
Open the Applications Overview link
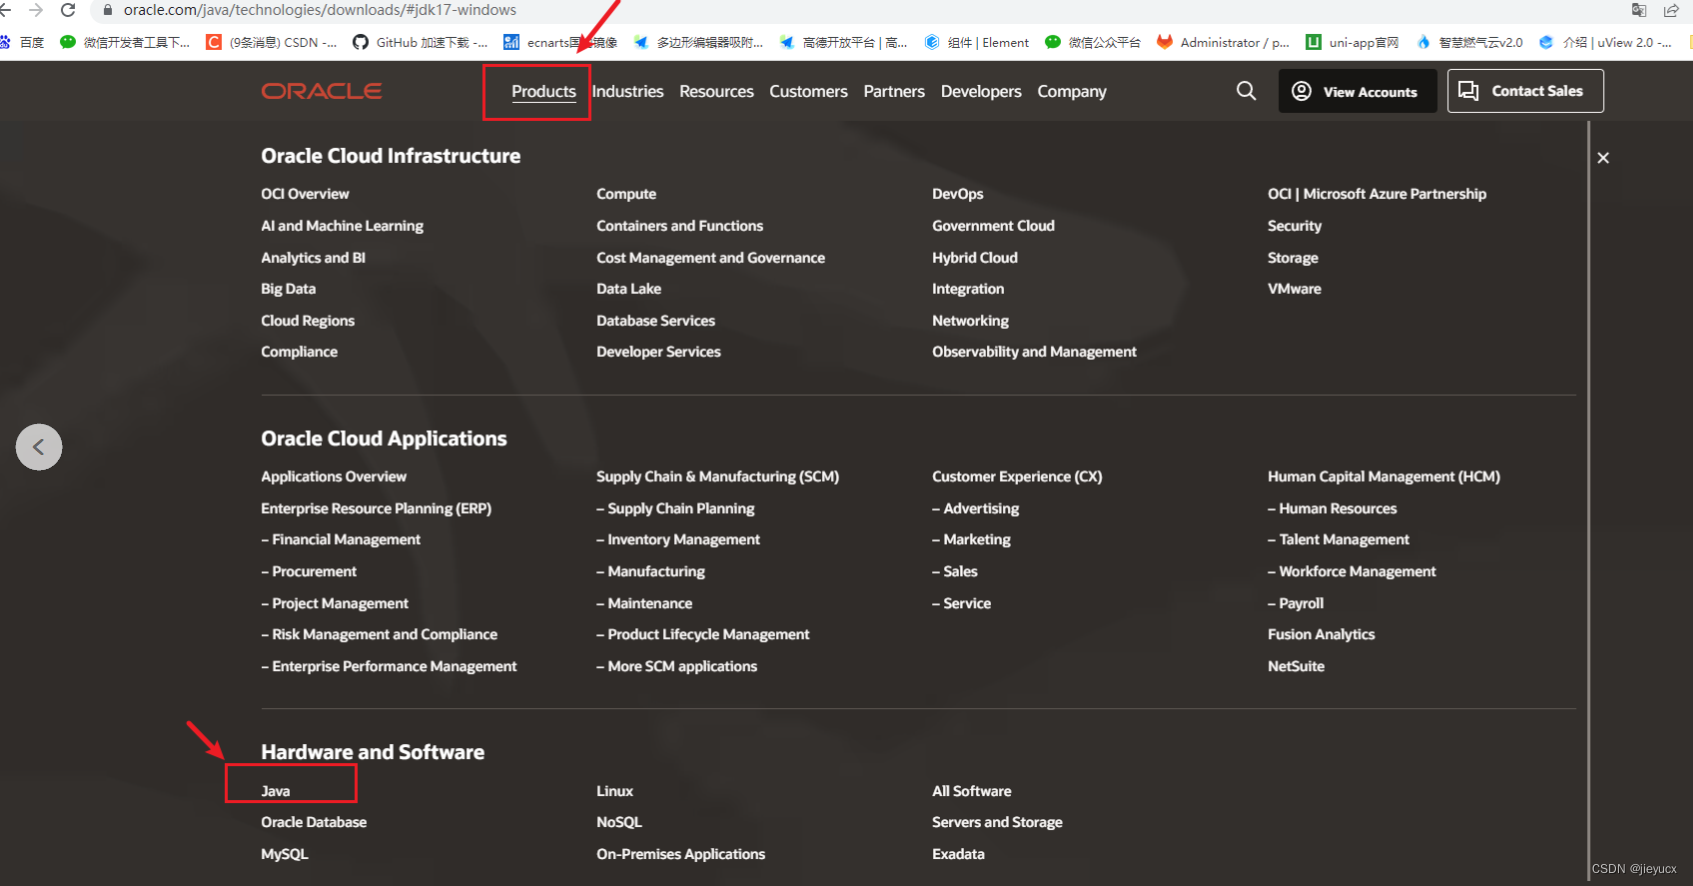coord(334,477)
